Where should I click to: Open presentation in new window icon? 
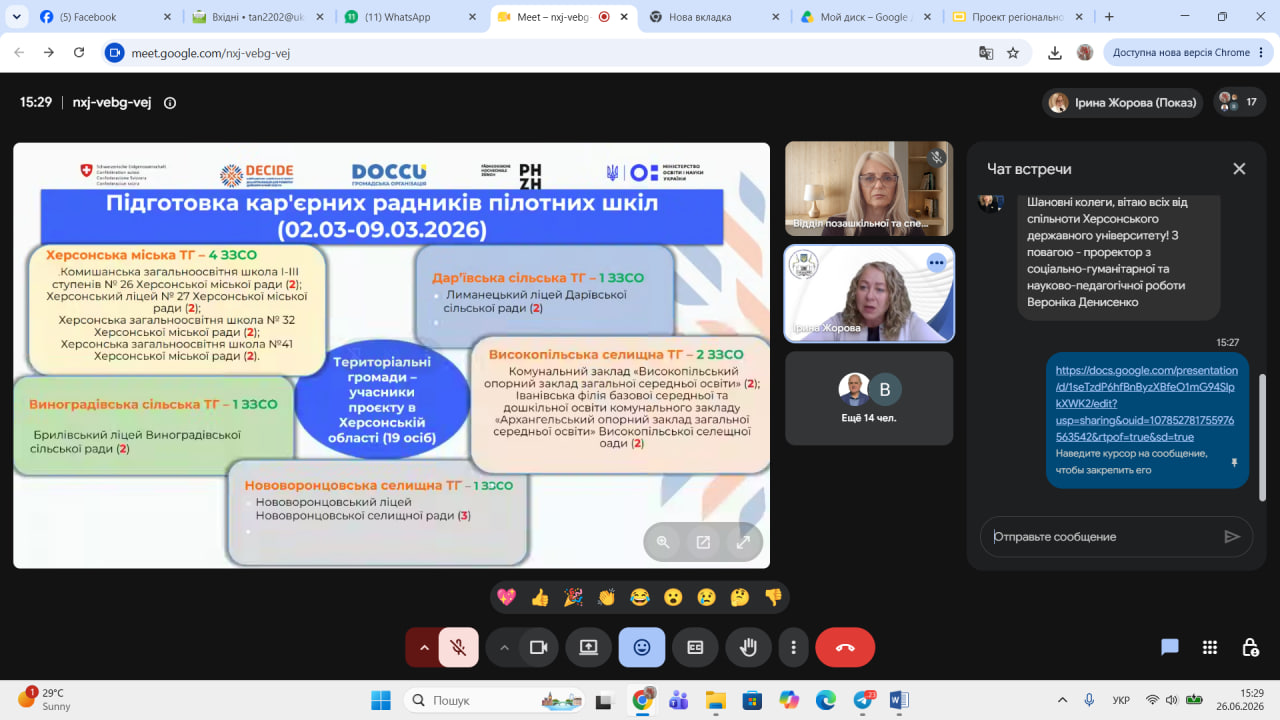click(x=703, y=542)
